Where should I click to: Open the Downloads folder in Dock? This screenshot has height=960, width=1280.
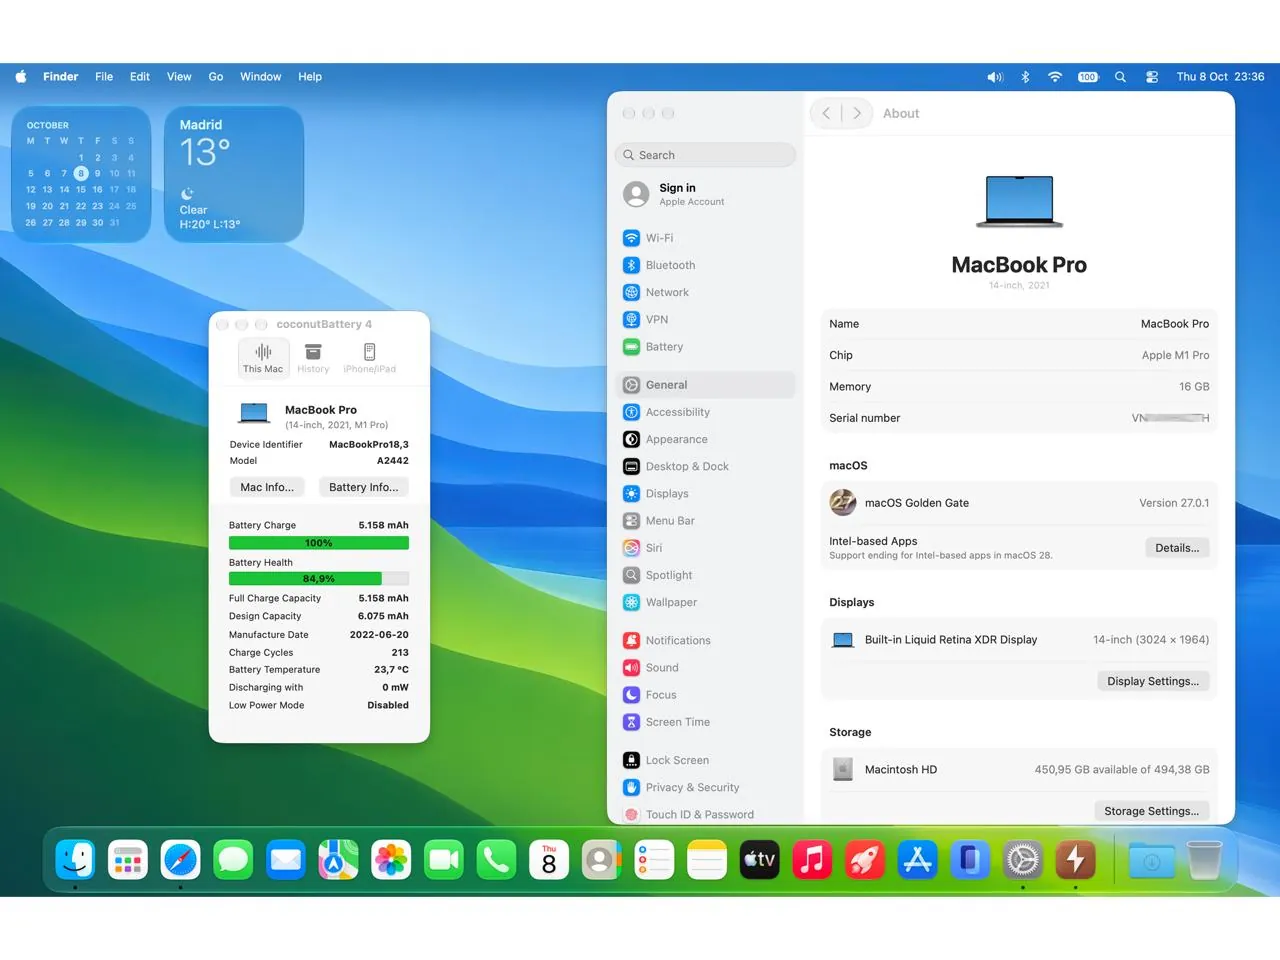1151,860
